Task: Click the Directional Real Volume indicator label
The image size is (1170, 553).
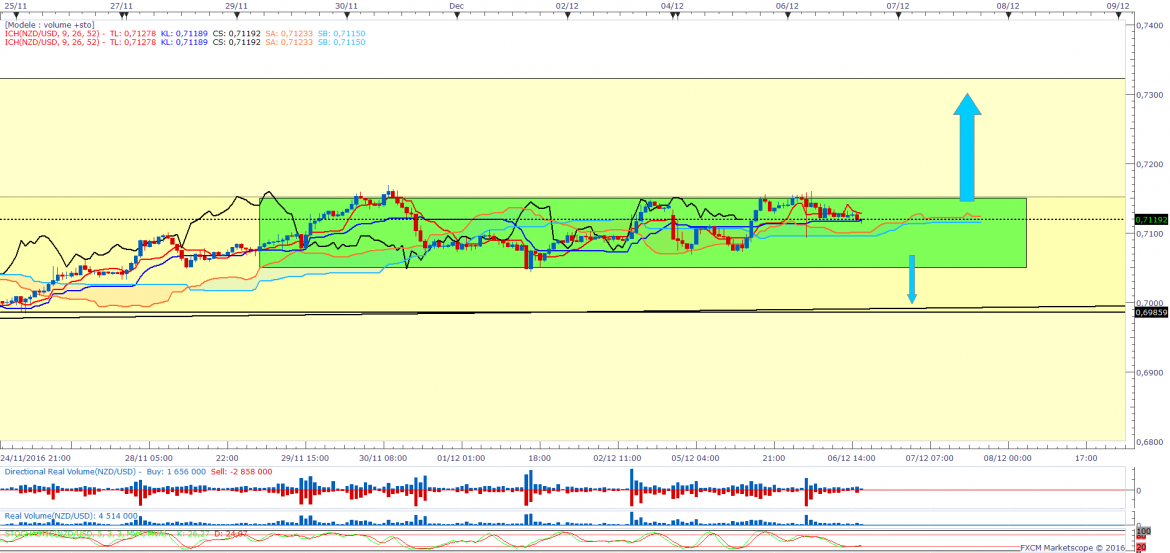Action: click(66, 470)
